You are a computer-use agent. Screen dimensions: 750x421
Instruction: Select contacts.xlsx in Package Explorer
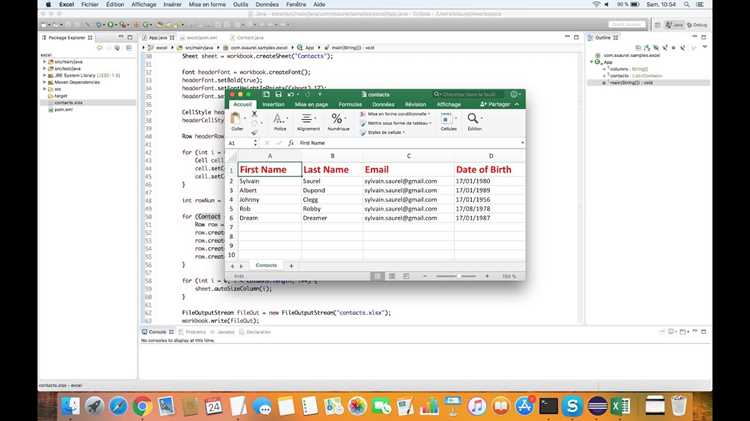coord(68,103)
